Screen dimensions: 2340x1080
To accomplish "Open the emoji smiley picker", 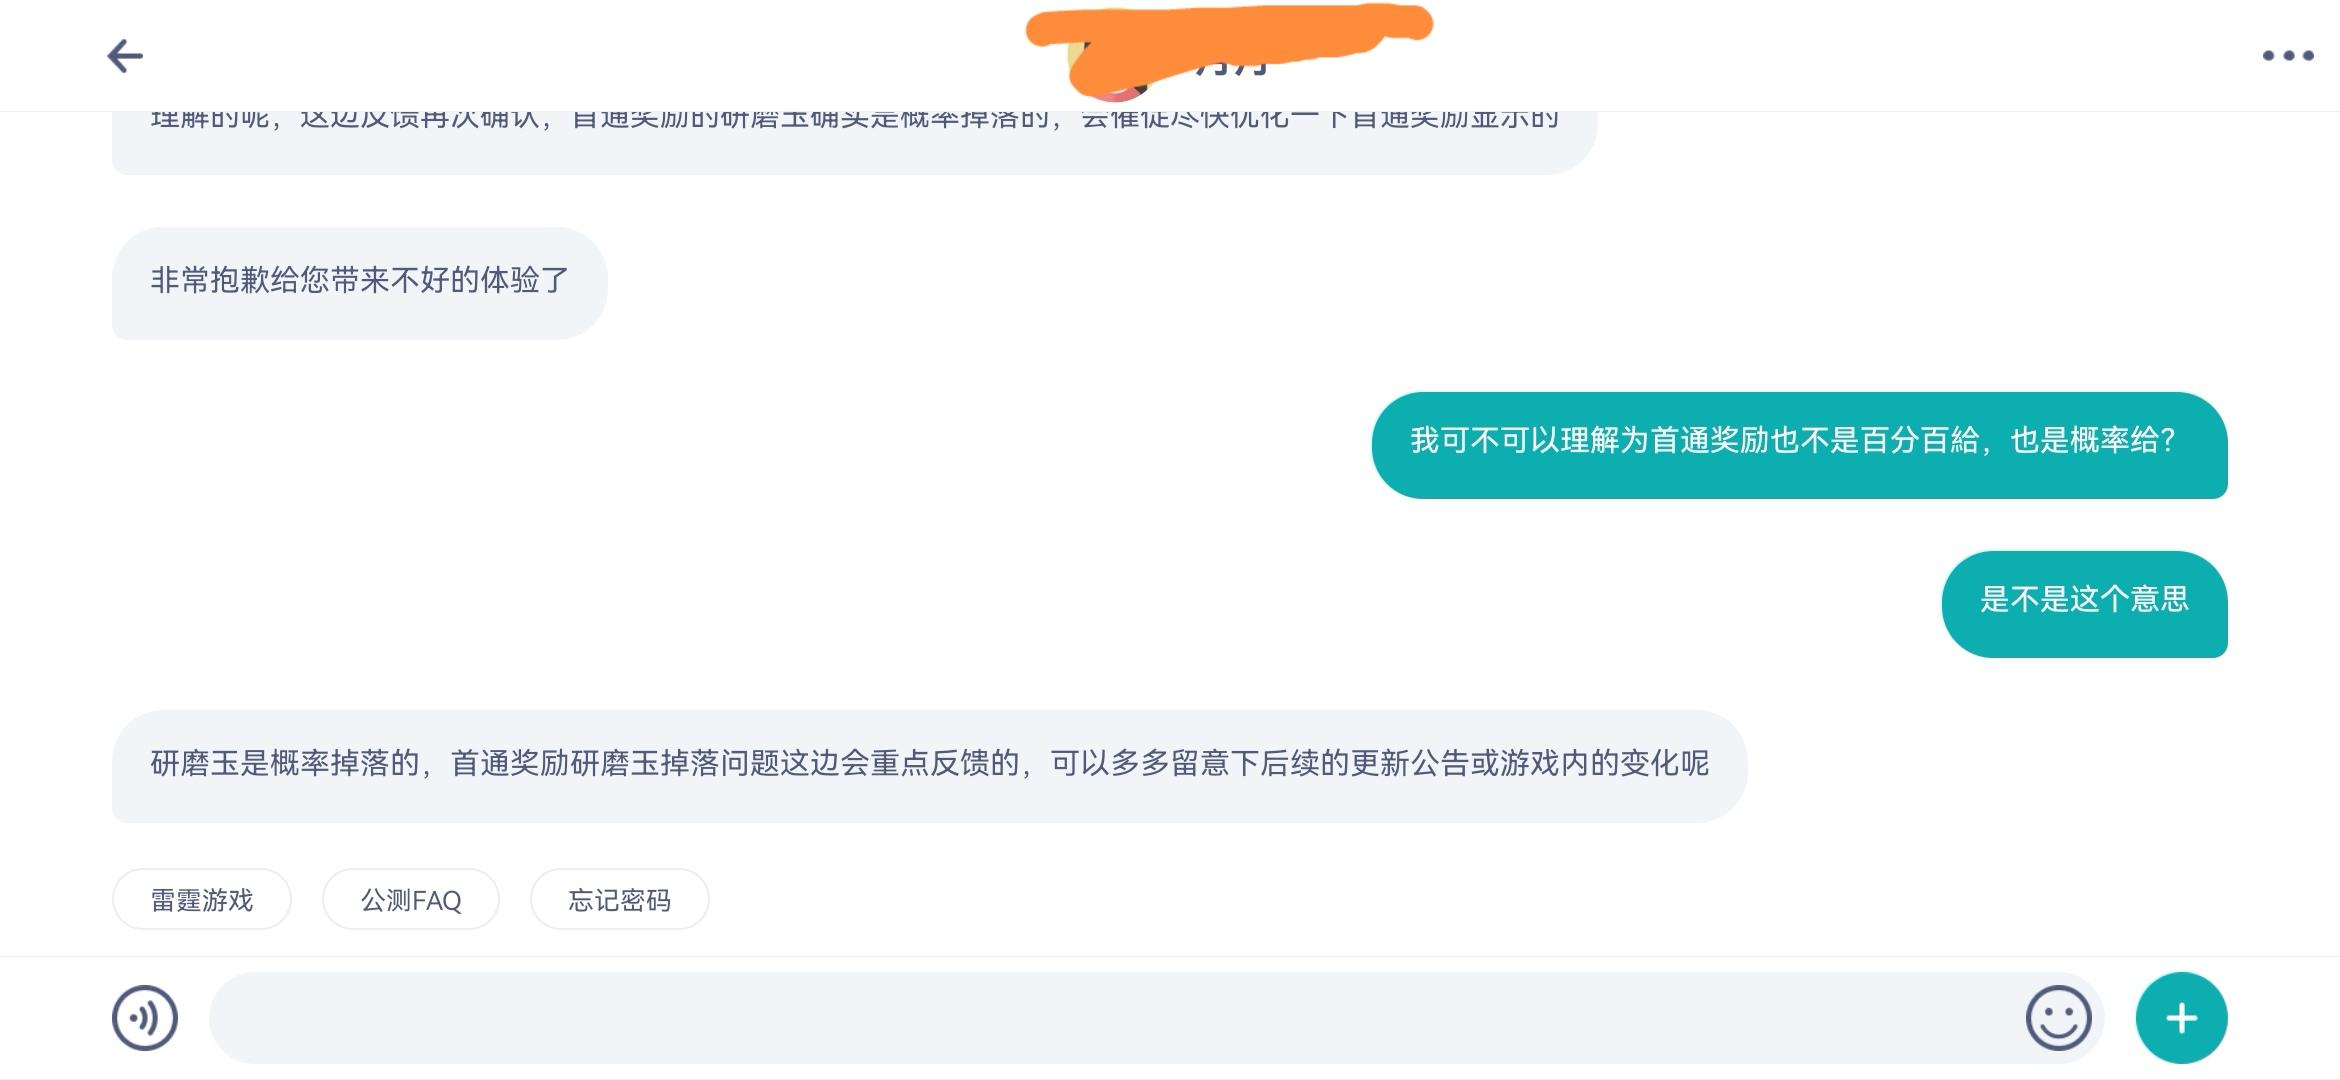I will click(x=2058, y=1018).
